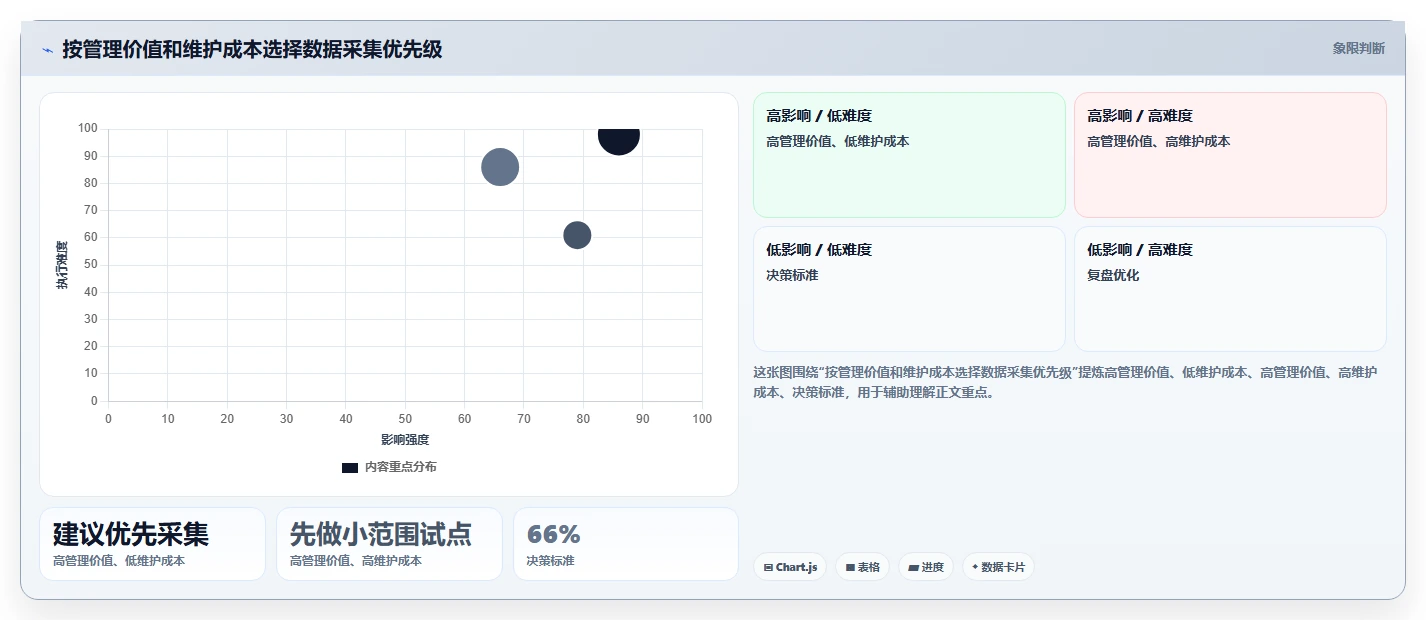Open the 高影响 / 高难度 quadrant card

pos(1230,155)
